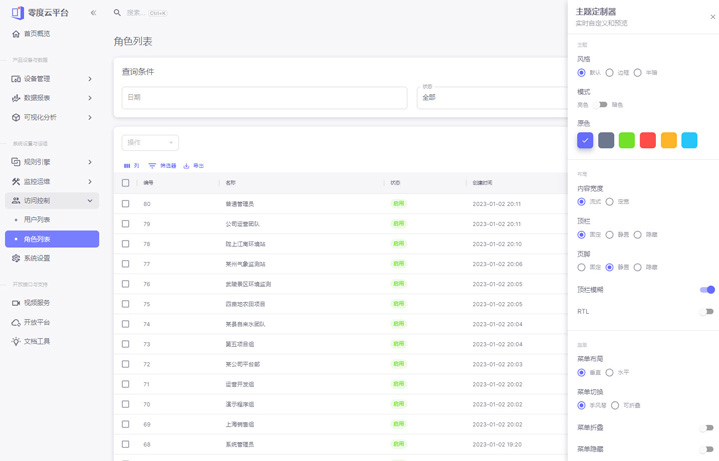Viewport: 719px width, 461px height.
Task: Sort by the 名称 column header
Action: click(230, 183)
